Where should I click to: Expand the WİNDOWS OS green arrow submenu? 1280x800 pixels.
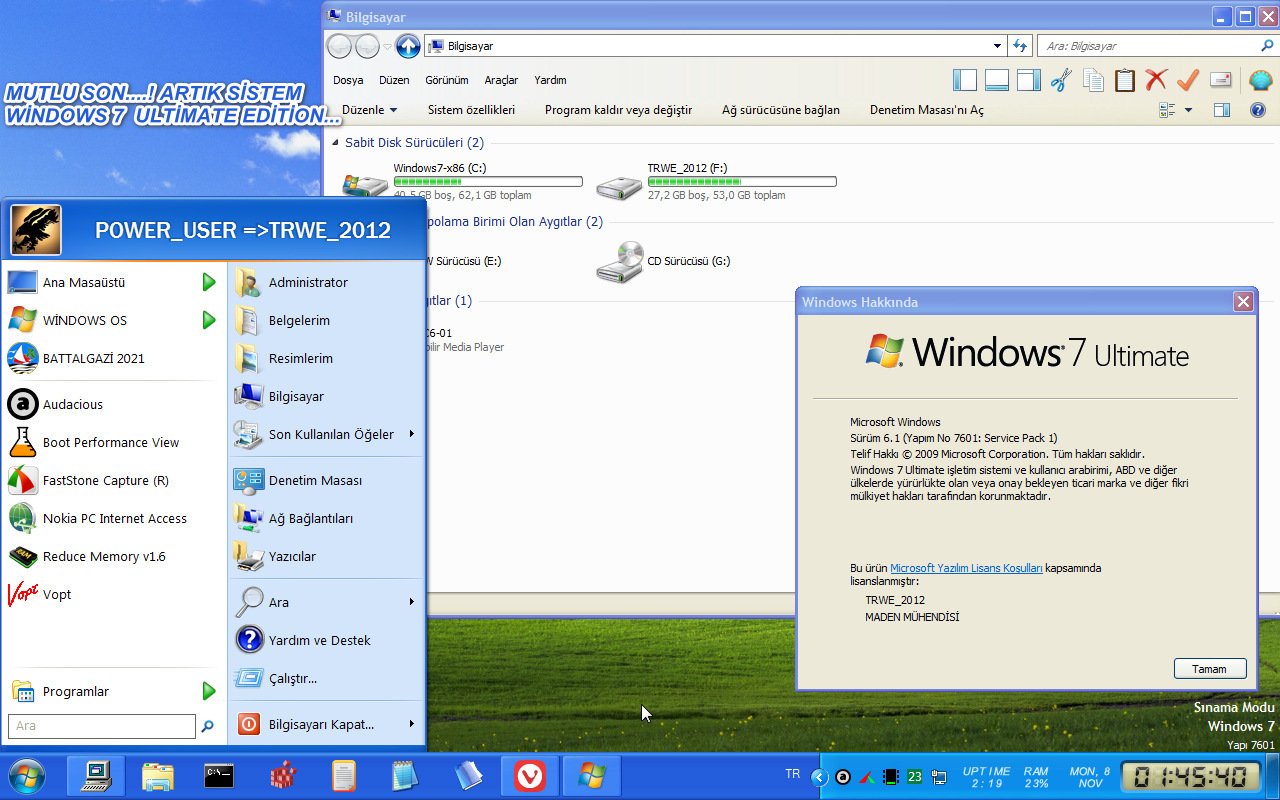tap(209, 320)
